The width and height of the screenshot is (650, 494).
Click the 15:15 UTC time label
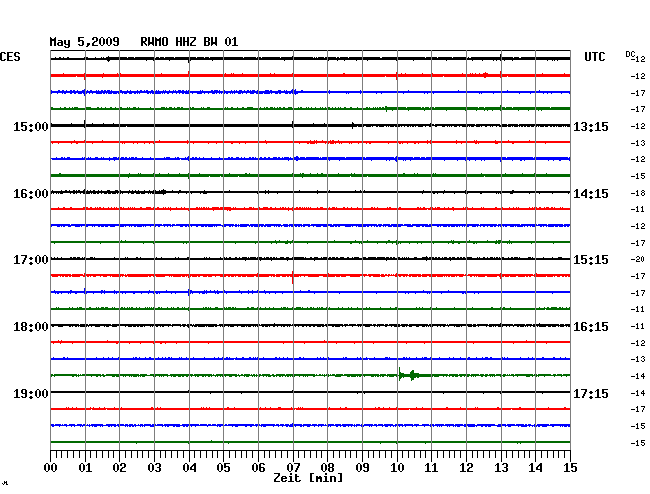[591, 260]
